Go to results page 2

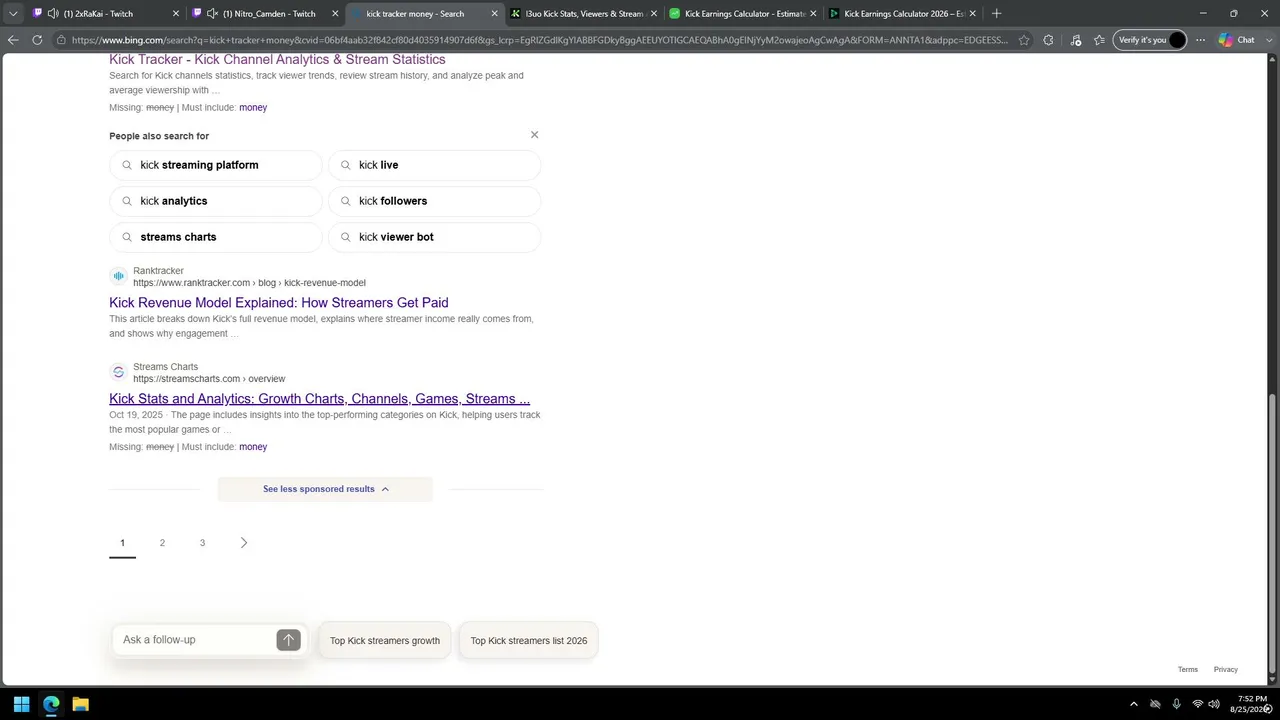[162, 543]
